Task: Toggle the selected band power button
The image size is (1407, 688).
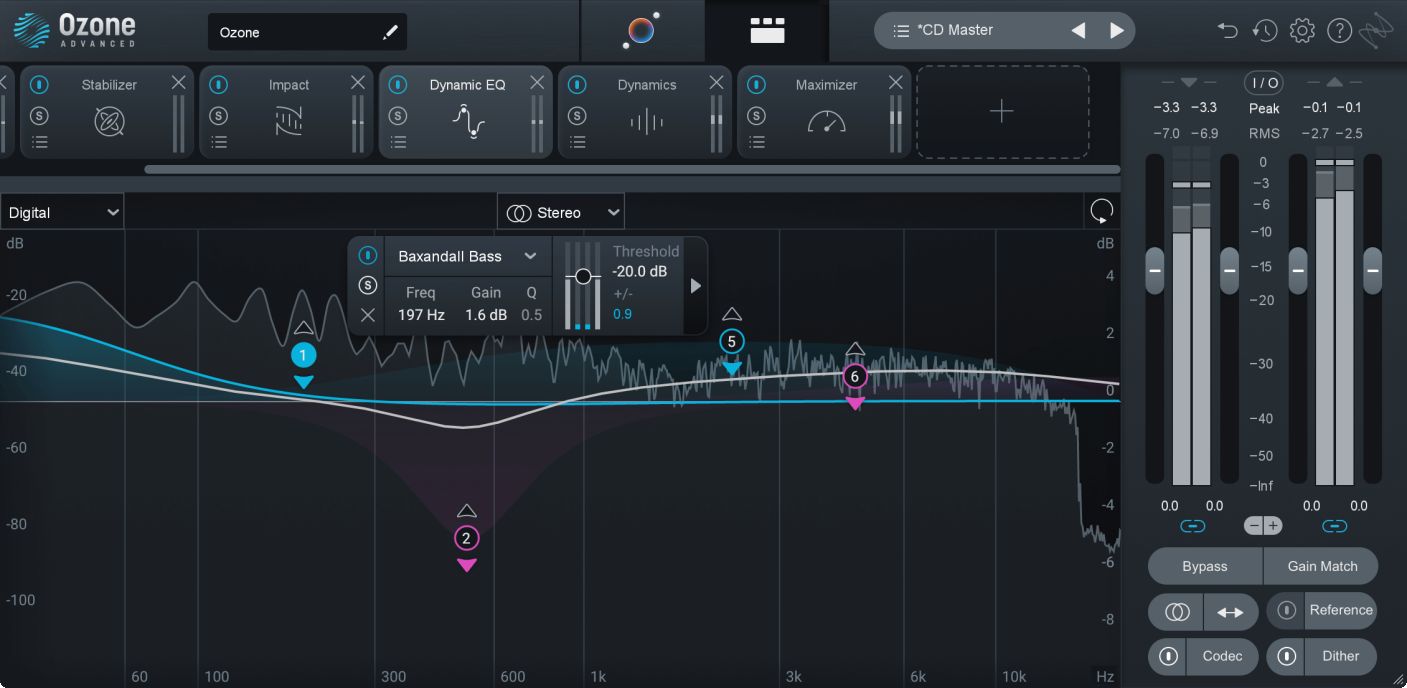Action: tap(368, 255)
